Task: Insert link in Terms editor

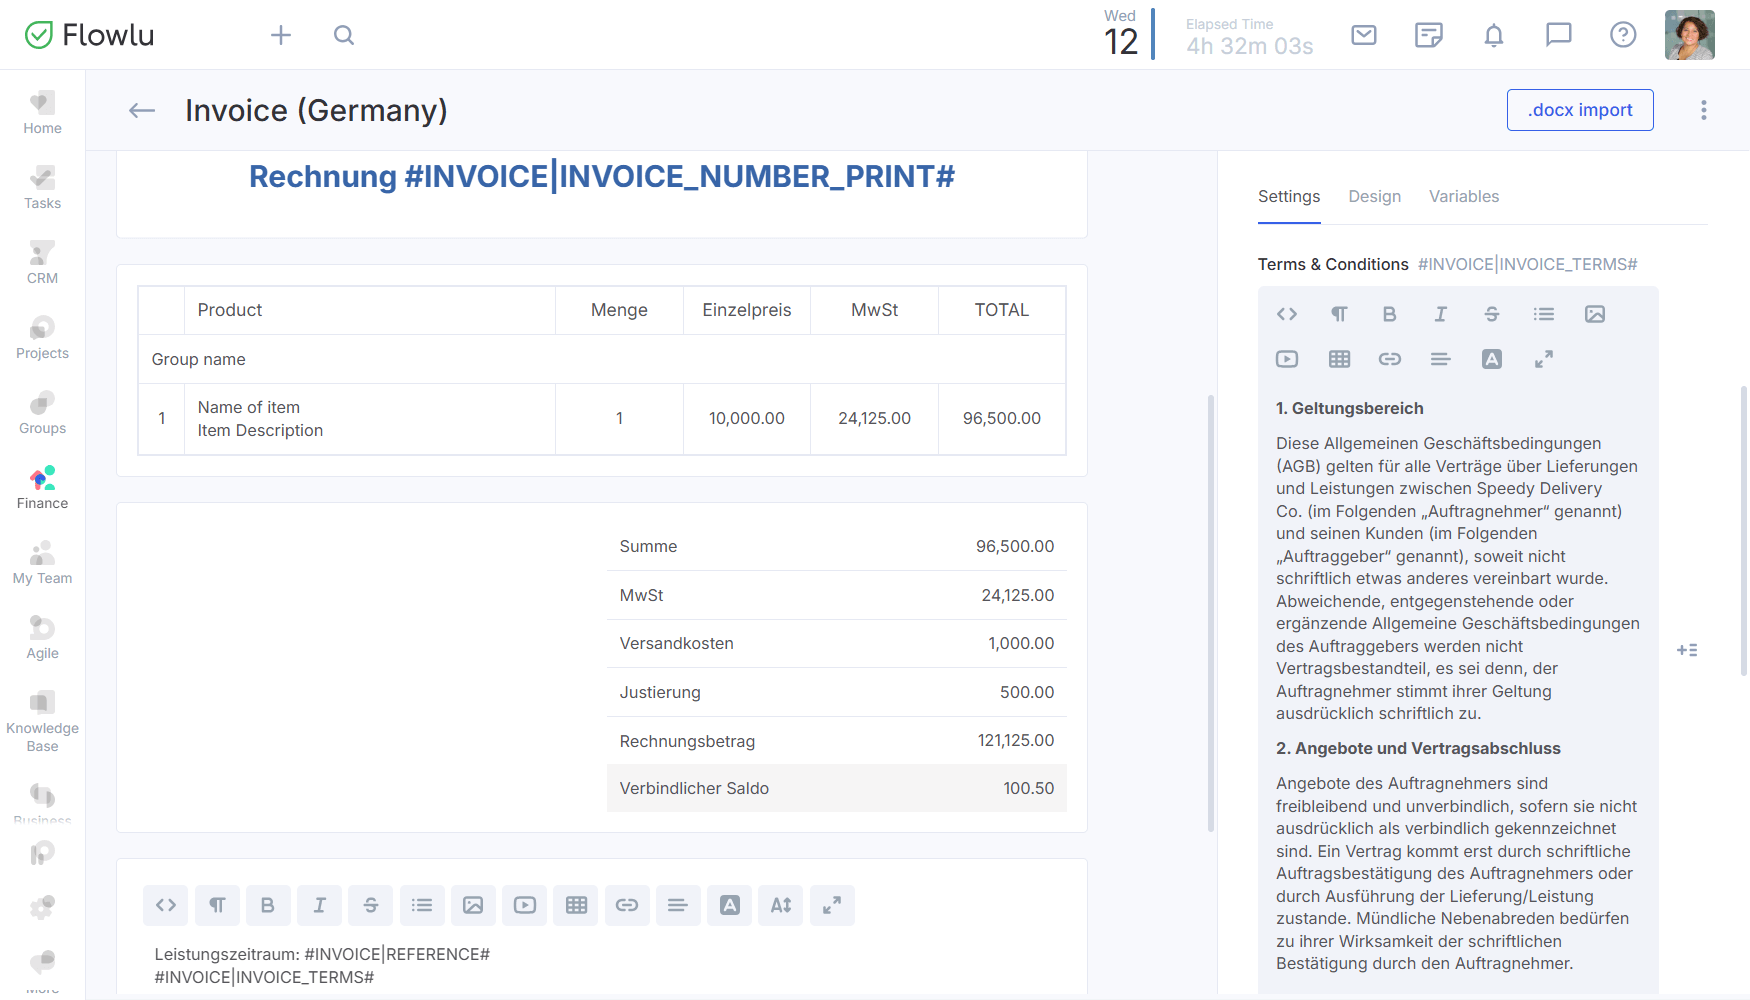Action: 1389,359
